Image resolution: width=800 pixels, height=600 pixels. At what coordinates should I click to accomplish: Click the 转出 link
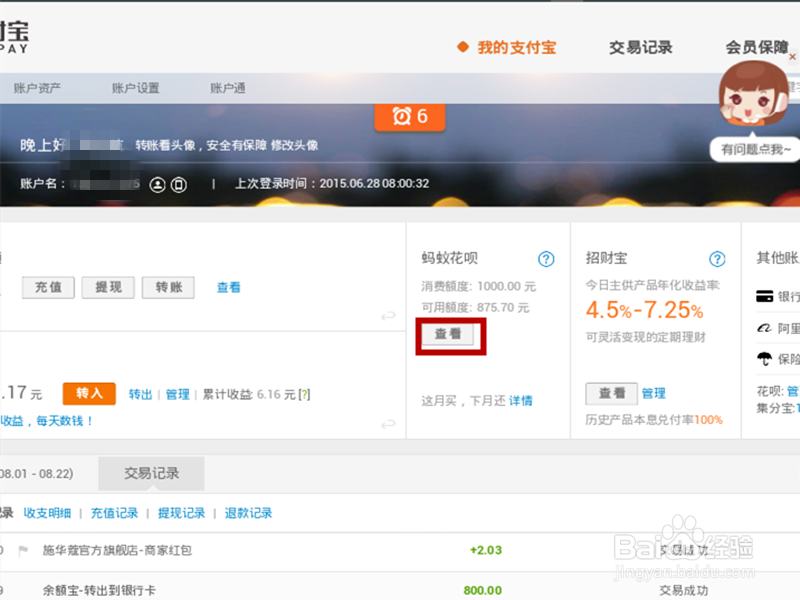[x=140, y=394]
